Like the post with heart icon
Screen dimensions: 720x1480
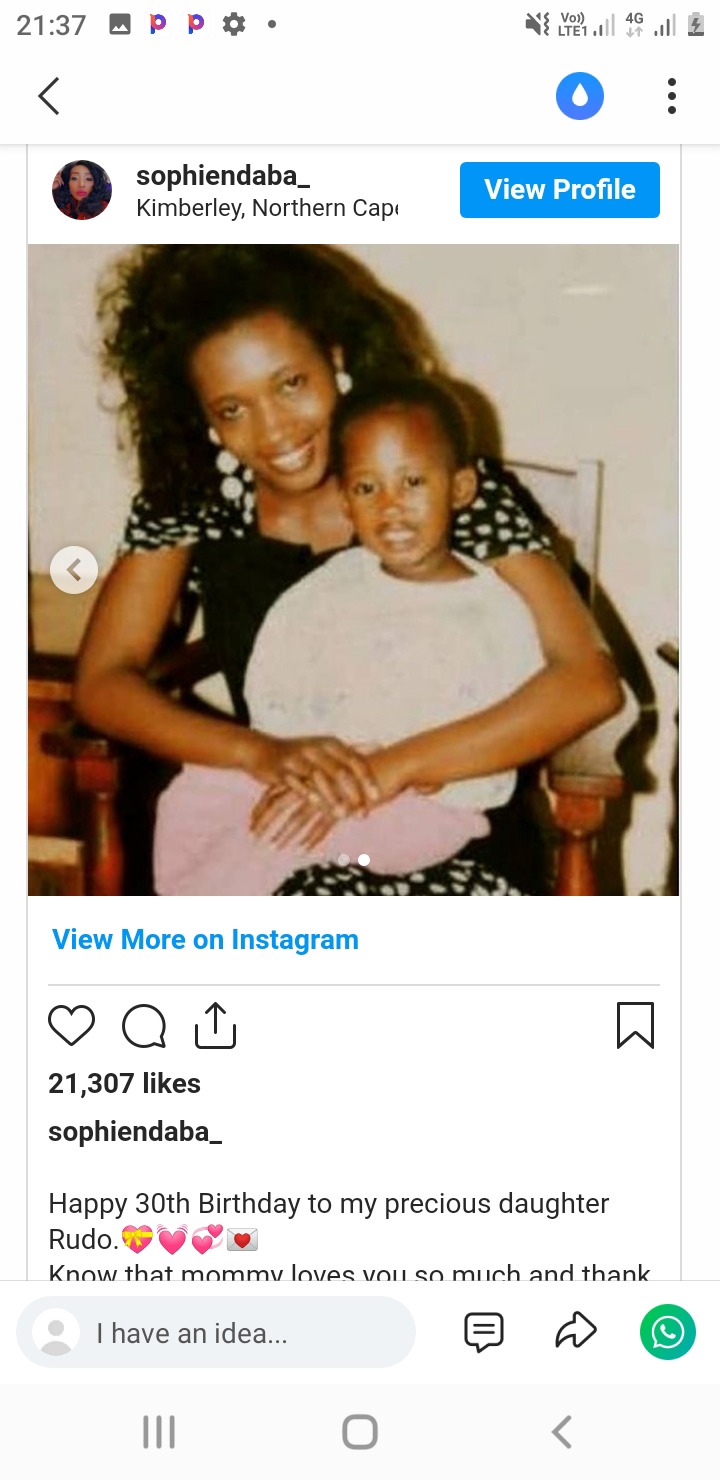click(x=72, y=1026)
